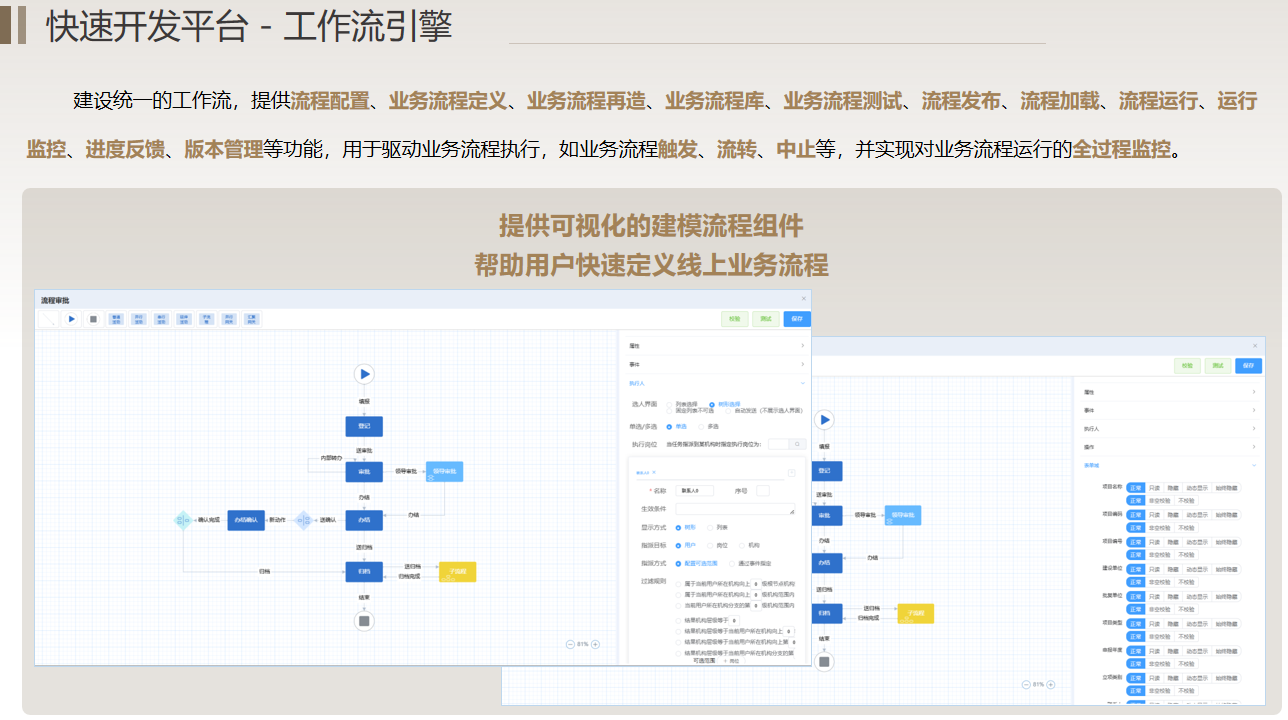1288x720 pixels.
Task: Select 岗位 radio for 指派目标
Action: 710,546
